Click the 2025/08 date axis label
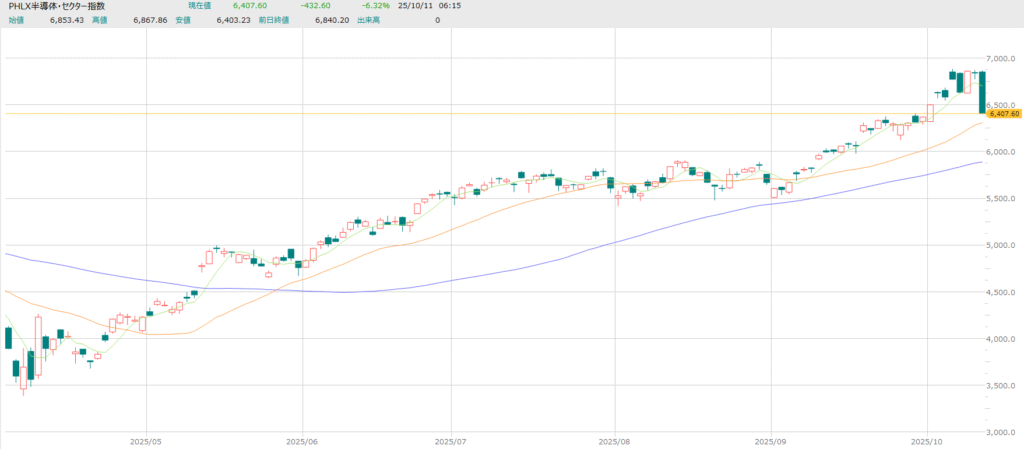Image resolution: width=1024 pixels, height=449 pixels. [x=614, y=440]
